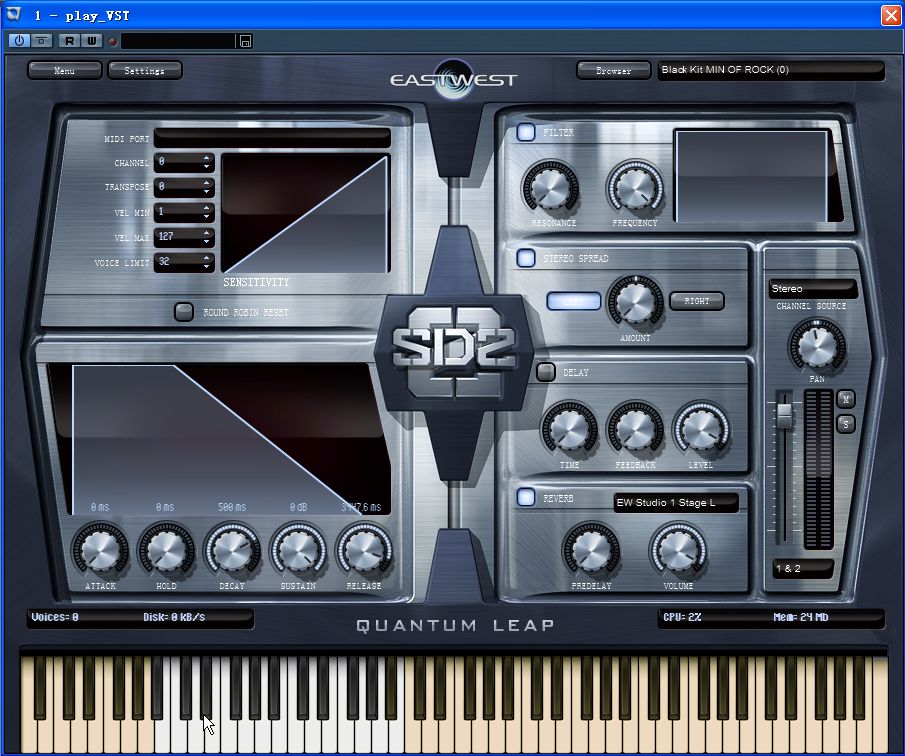This screenshot has width=905, height=756.
Task: Click the 500 ms decay value
Action: point(232,507)
